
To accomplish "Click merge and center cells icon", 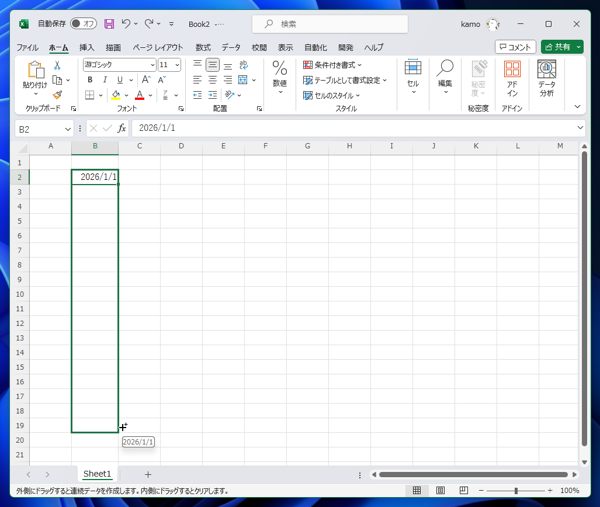I will click(243, 80).
